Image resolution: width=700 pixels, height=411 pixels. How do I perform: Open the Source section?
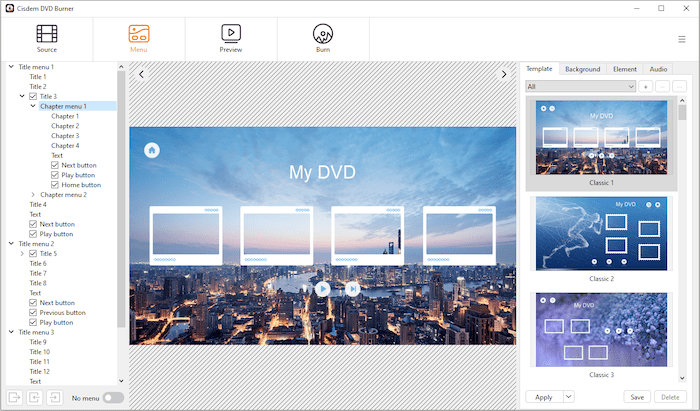46,38
